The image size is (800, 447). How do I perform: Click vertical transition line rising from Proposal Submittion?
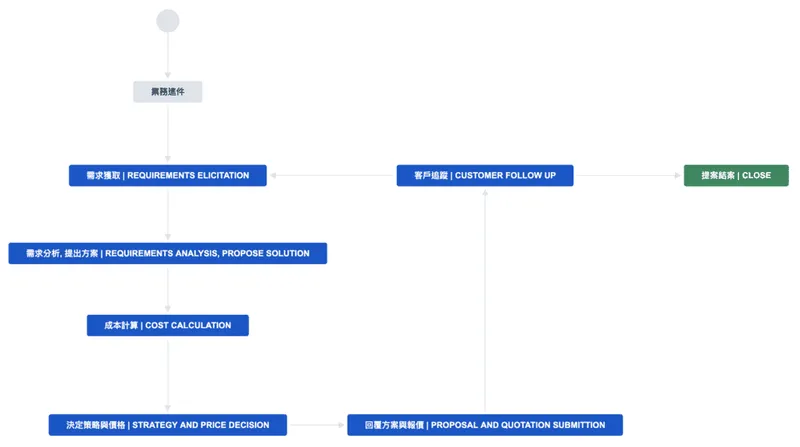[485, 300]
